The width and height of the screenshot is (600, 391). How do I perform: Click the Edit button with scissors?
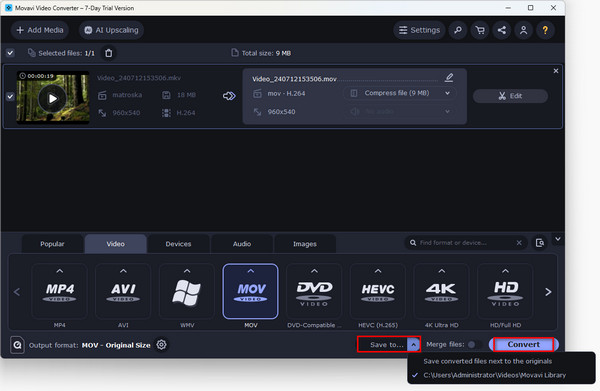click(x=510, y=96)
